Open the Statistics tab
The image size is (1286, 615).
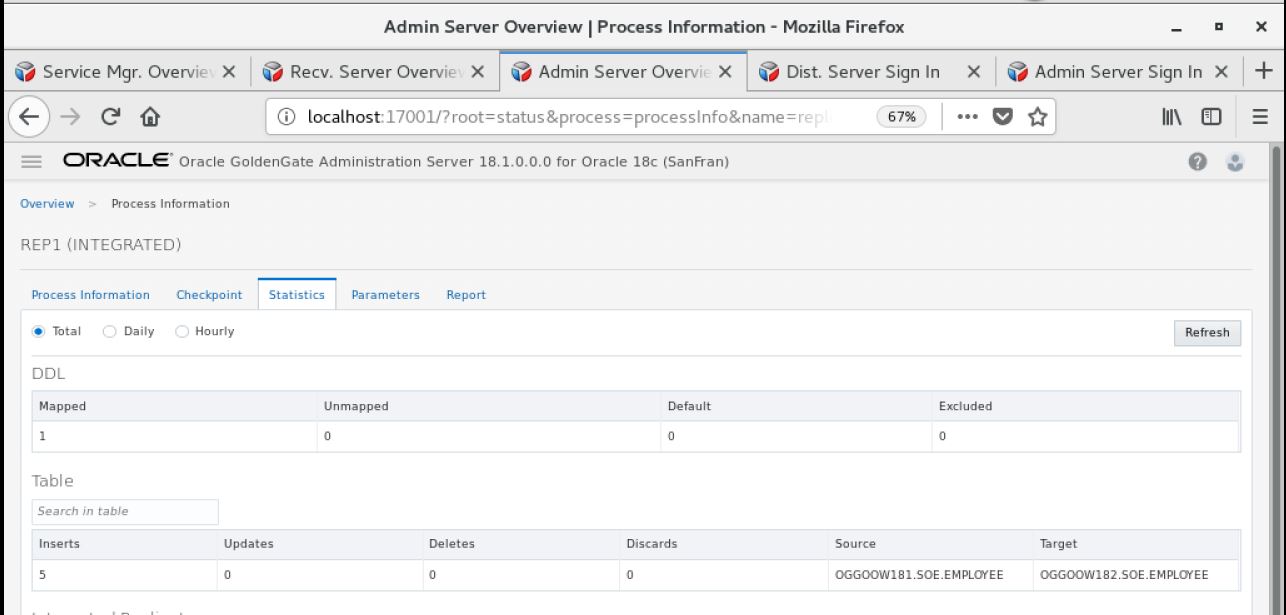[x=297, y=295]
